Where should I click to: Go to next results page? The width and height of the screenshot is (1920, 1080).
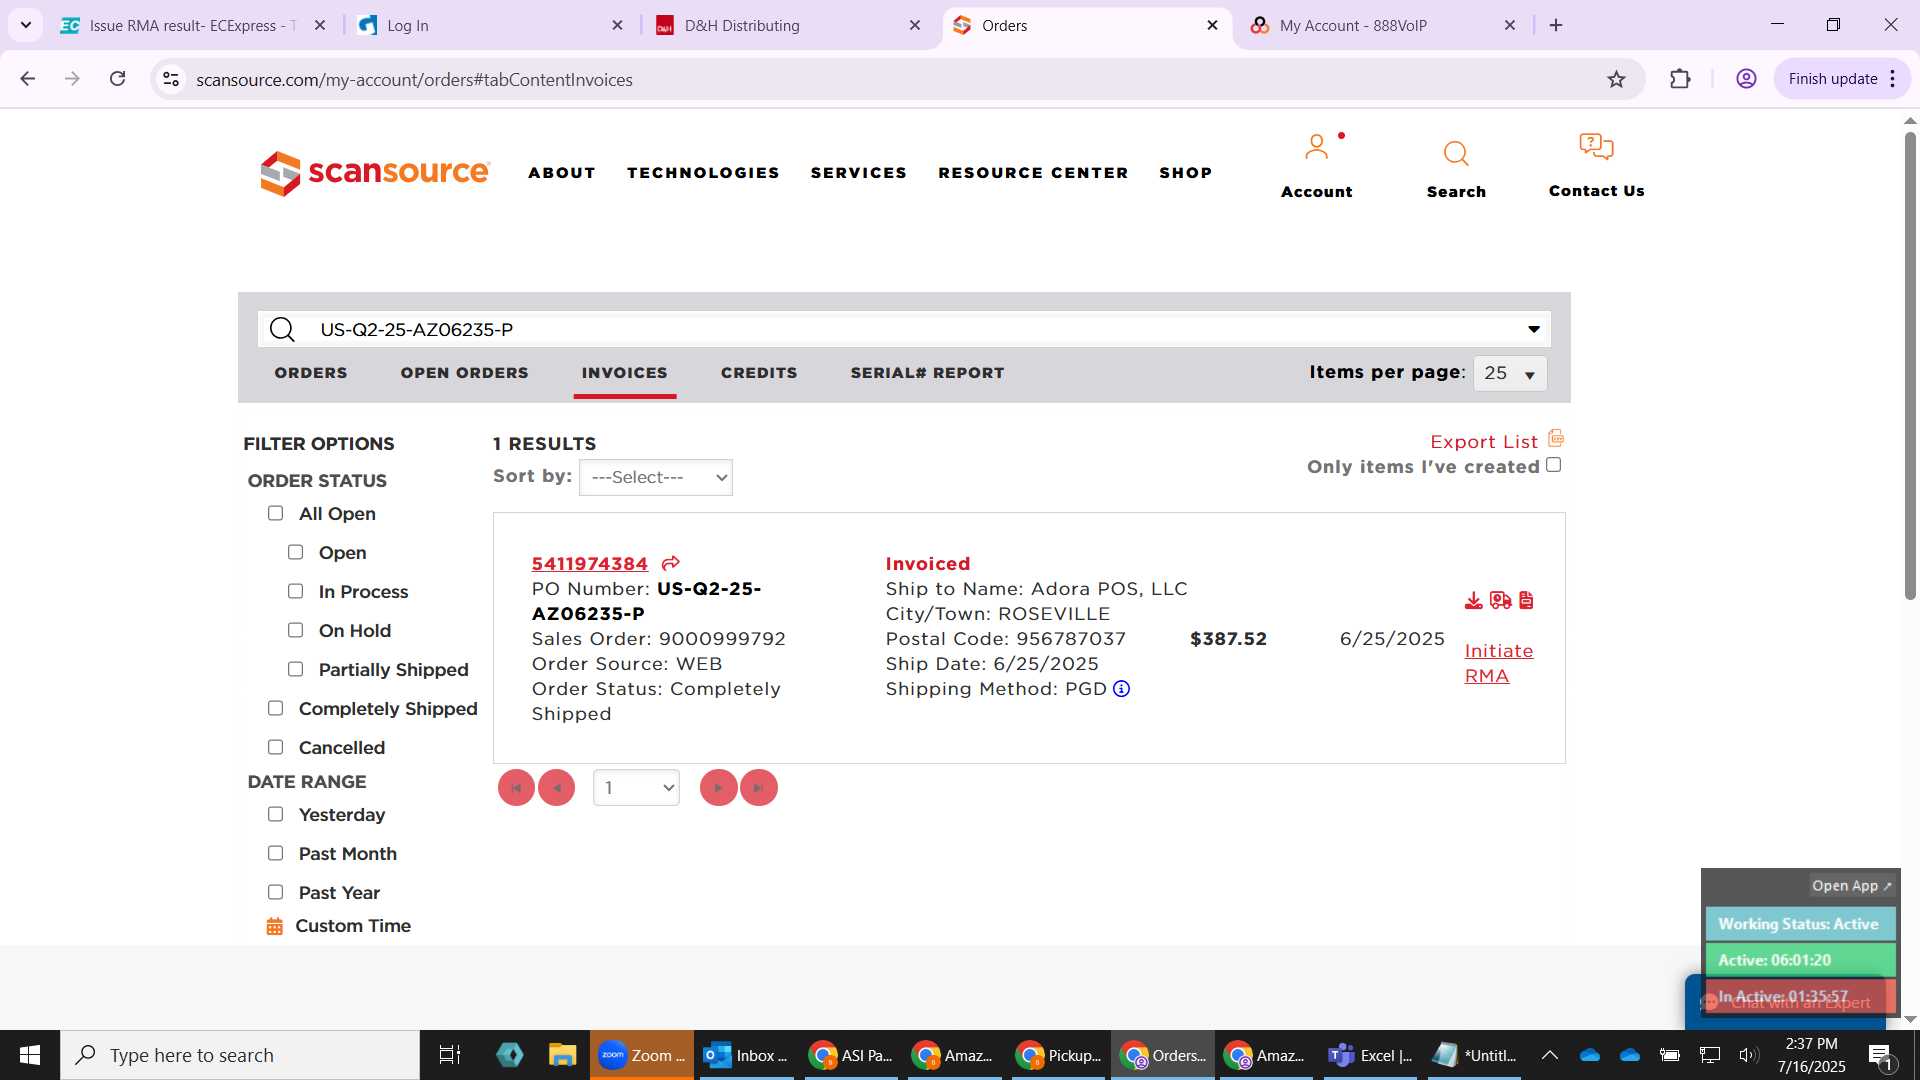(719, 788)
